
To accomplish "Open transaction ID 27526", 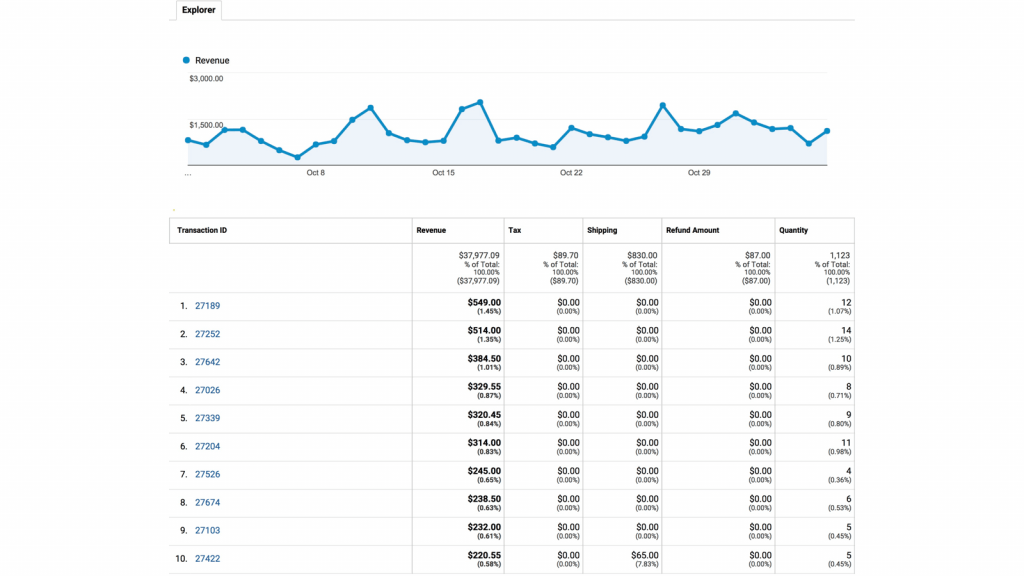I will click(x=207, y=474).
